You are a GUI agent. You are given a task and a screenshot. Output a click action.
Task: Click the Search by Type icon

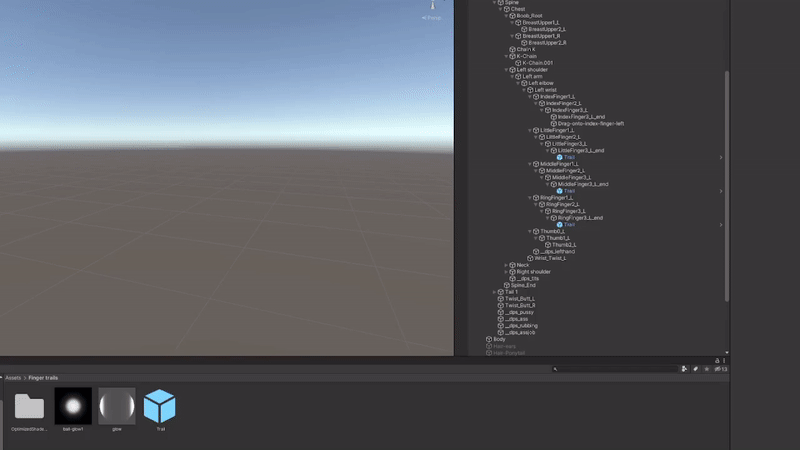pos(684,369)
